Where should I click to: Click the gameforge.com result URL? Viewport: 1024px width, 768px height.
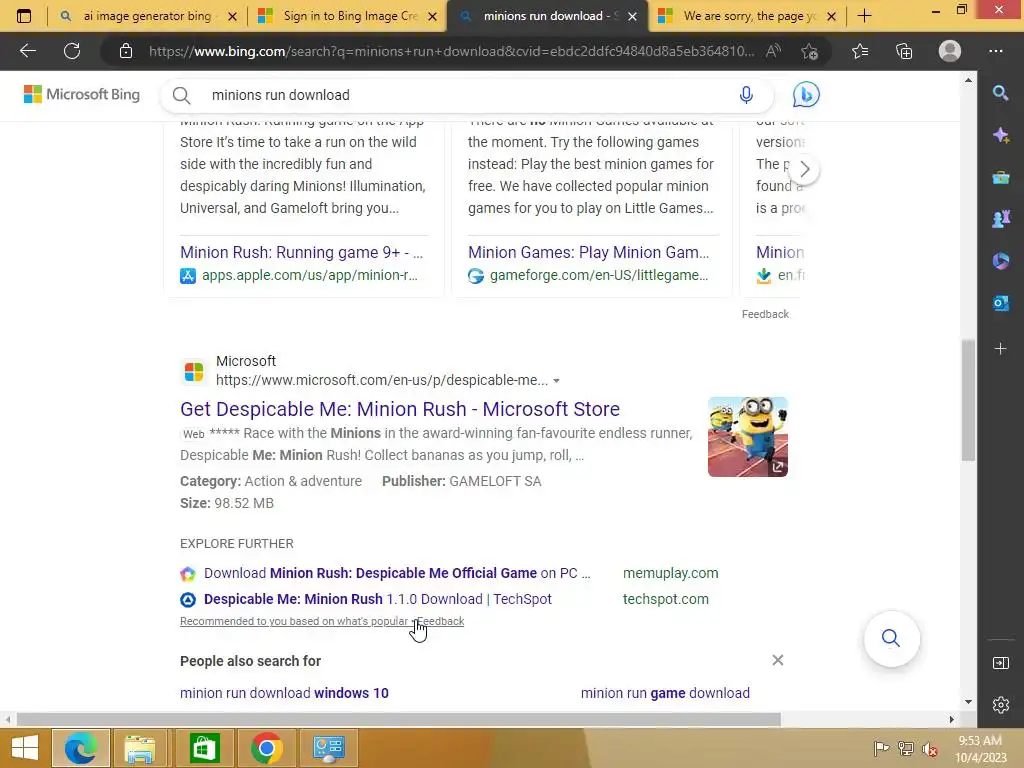coord(599,276)
